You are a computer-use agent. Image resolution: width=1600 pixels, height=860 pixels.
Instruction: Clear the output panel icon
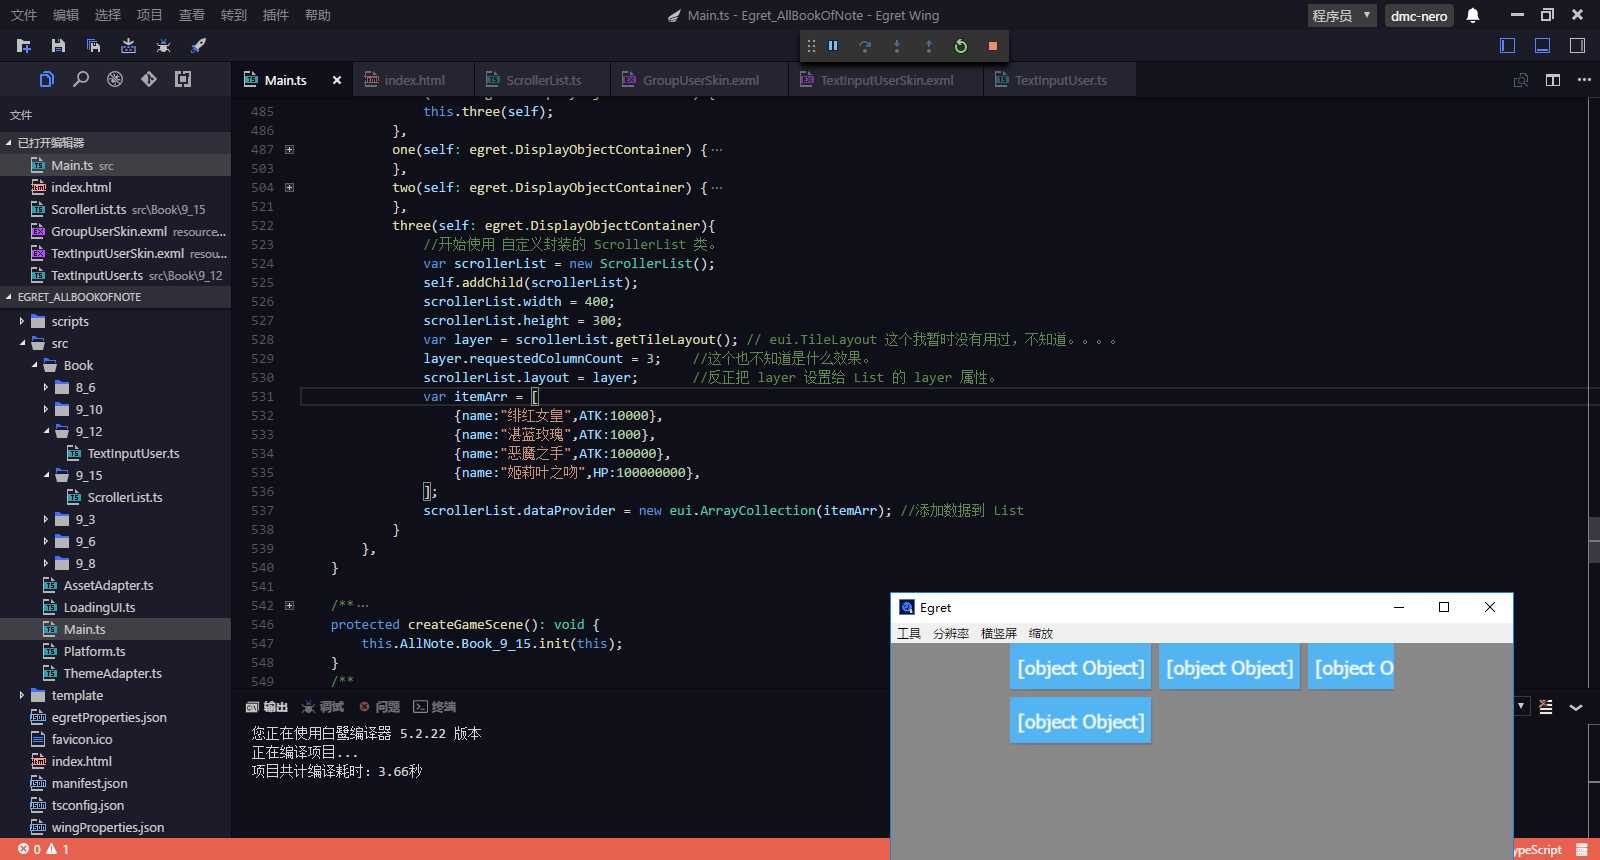[x=1546, y=707]
